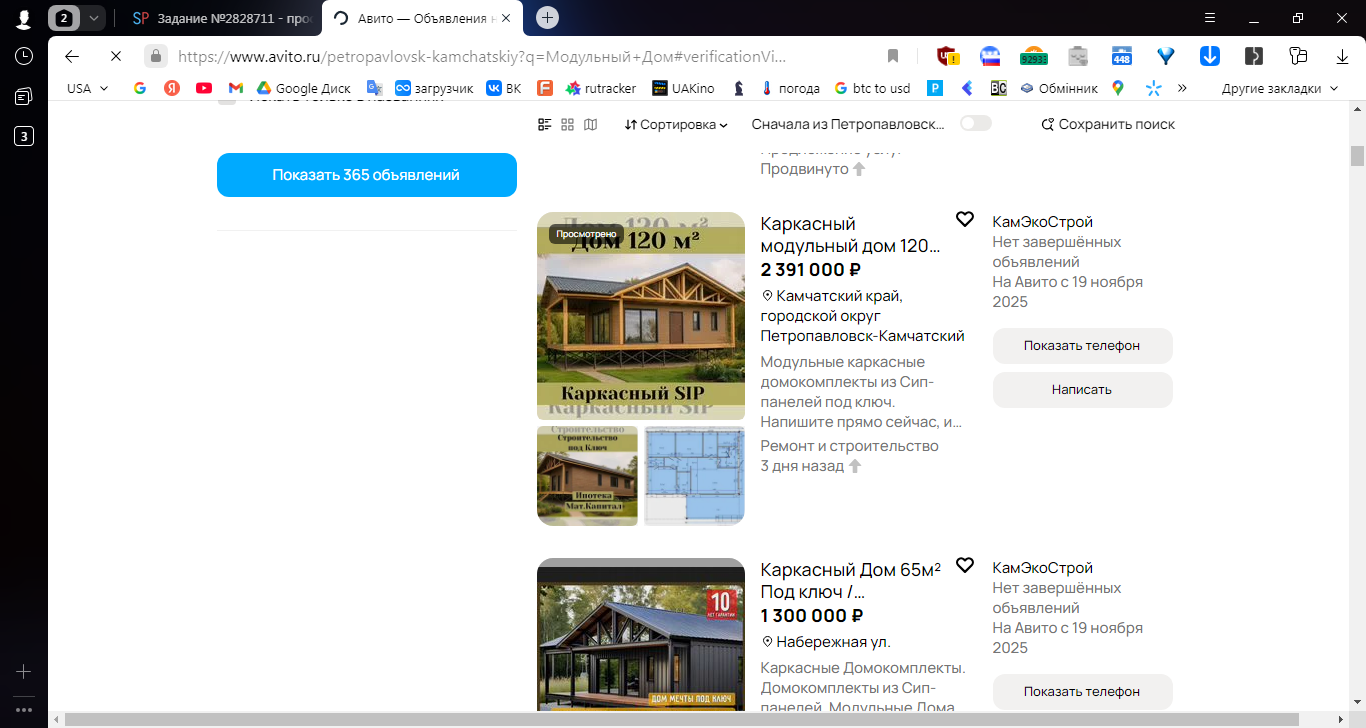Open the blue P bookmark icon
The height and width of the screenshot is (728, 1366).
(x=935, y=88)
